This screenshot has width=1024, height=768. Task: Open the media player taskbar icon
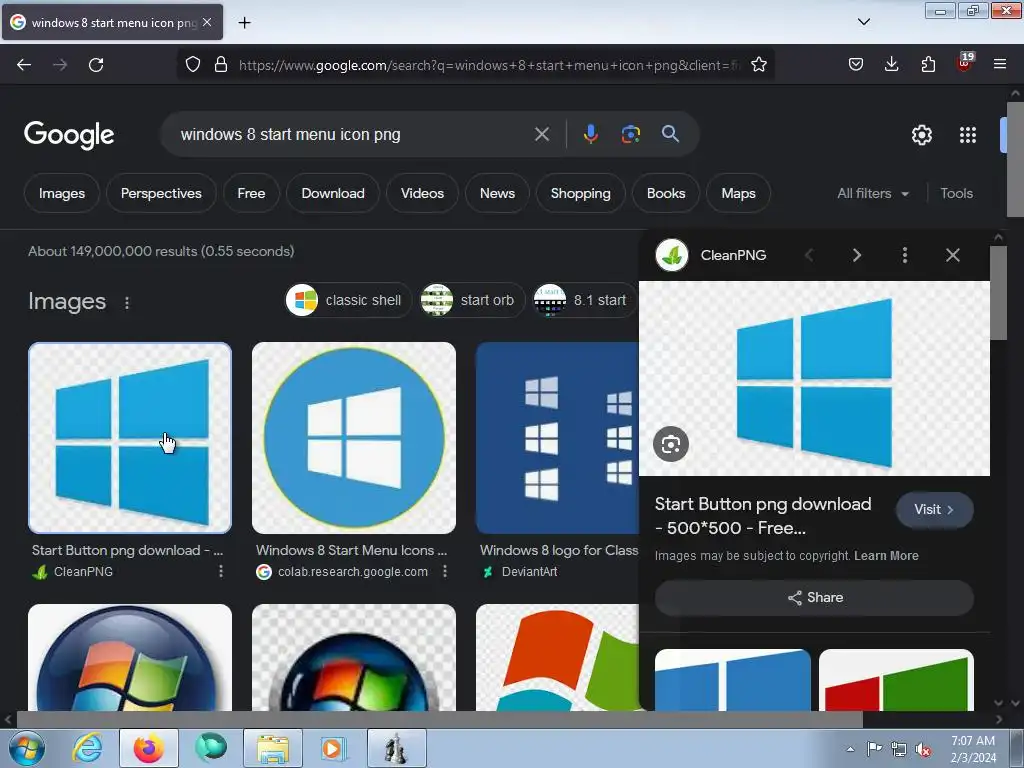click(x=333, y=748)
